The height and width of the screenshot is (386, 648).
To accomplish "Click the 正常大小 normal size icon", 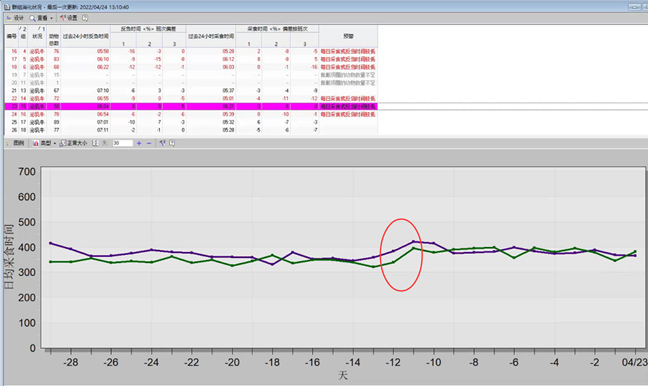I will [x=63, y=143].
